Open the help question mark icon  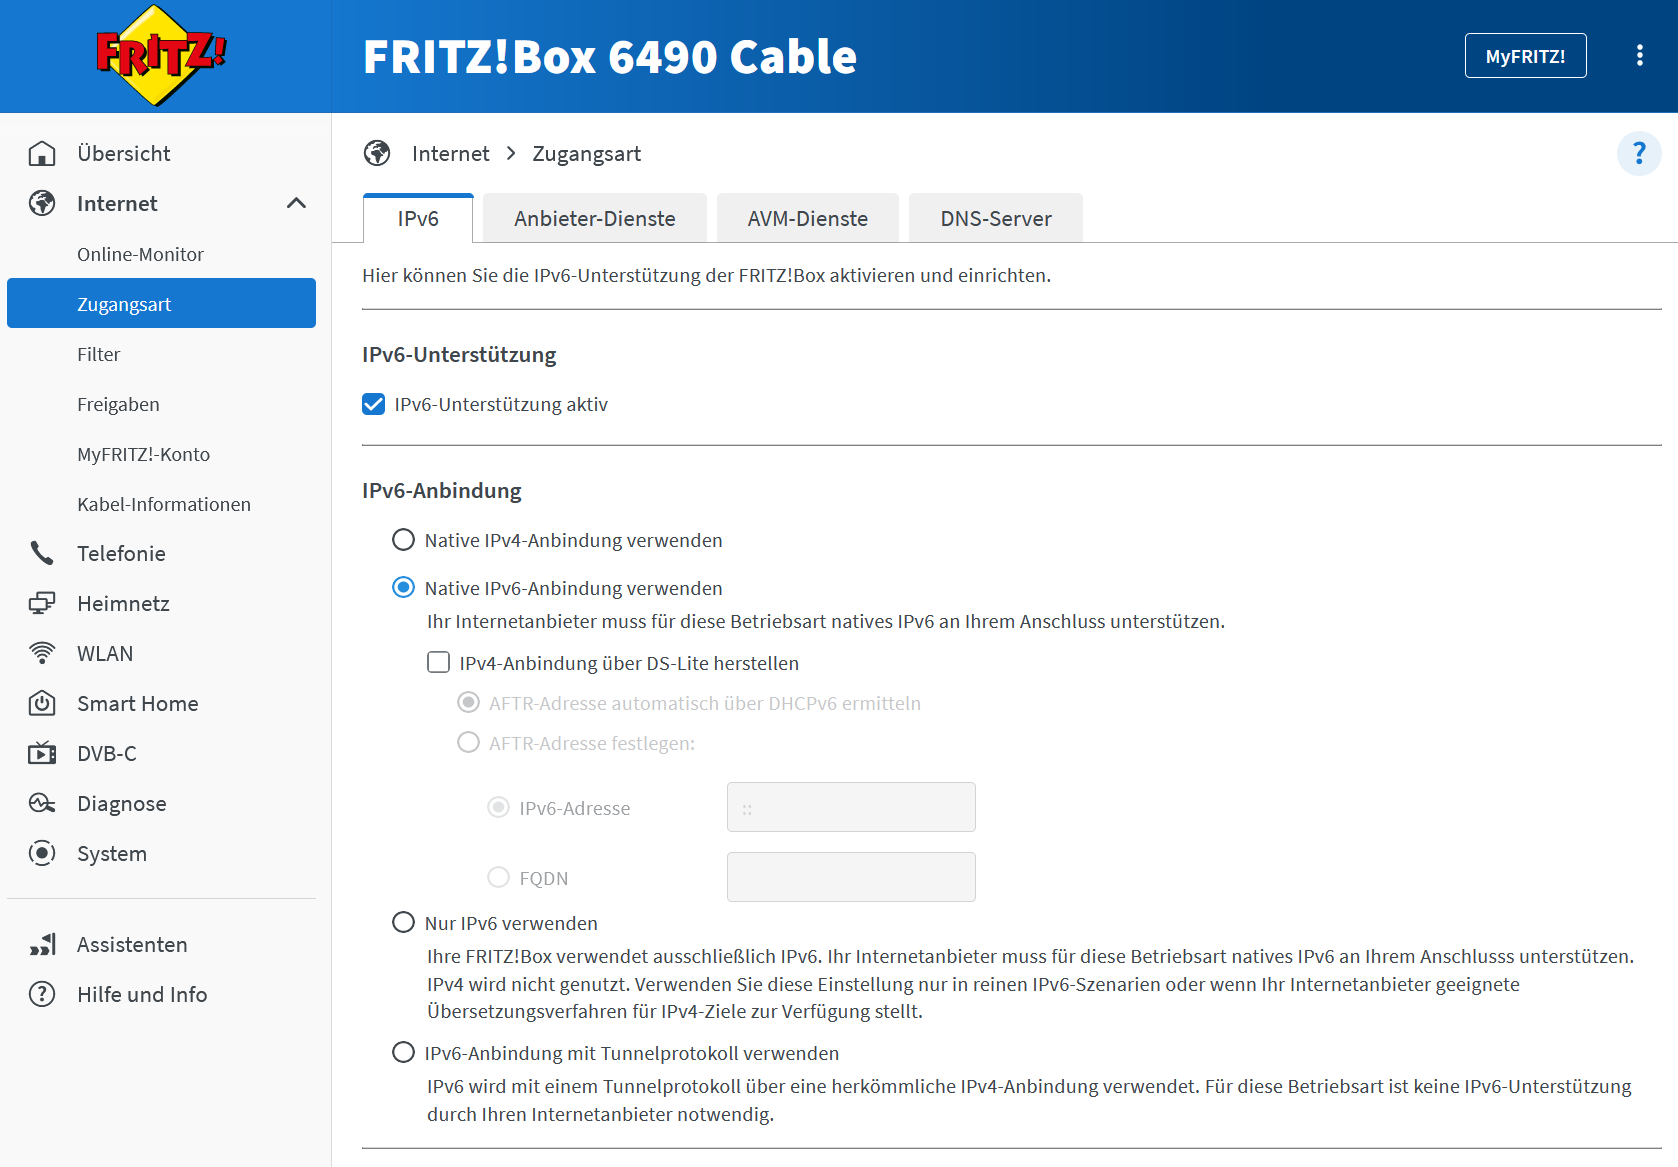pos(1638,153)
